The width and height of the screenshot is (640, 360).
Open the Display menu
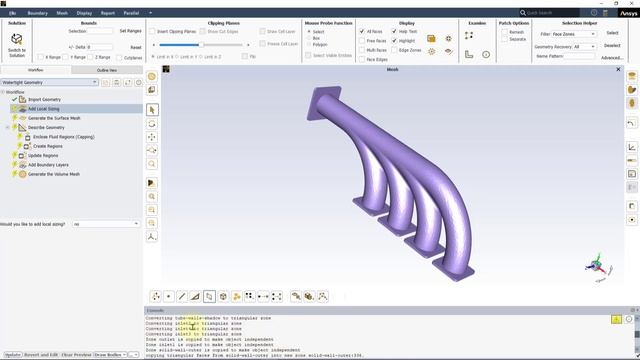click(x=84, y=13)
